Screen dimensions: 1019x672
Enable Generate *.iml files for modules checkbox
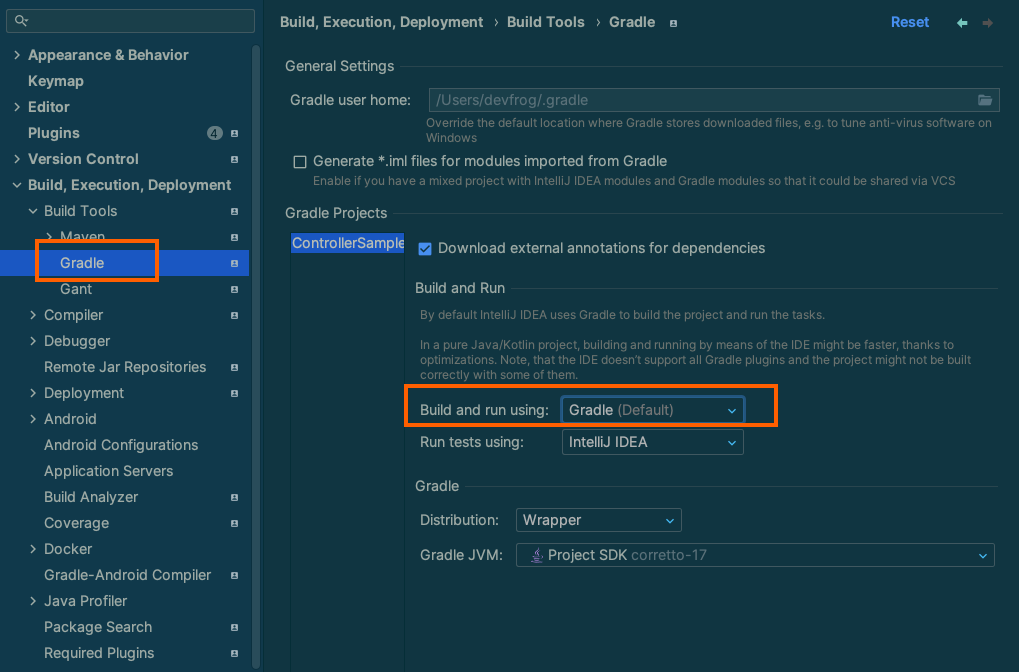coord(300,162)
